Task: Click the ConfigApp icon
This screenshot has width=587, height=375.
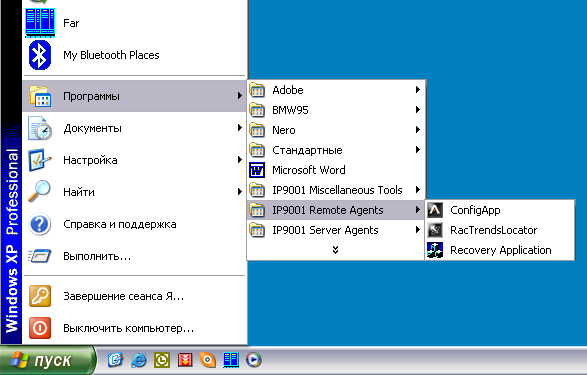Action: click(435, 210)
